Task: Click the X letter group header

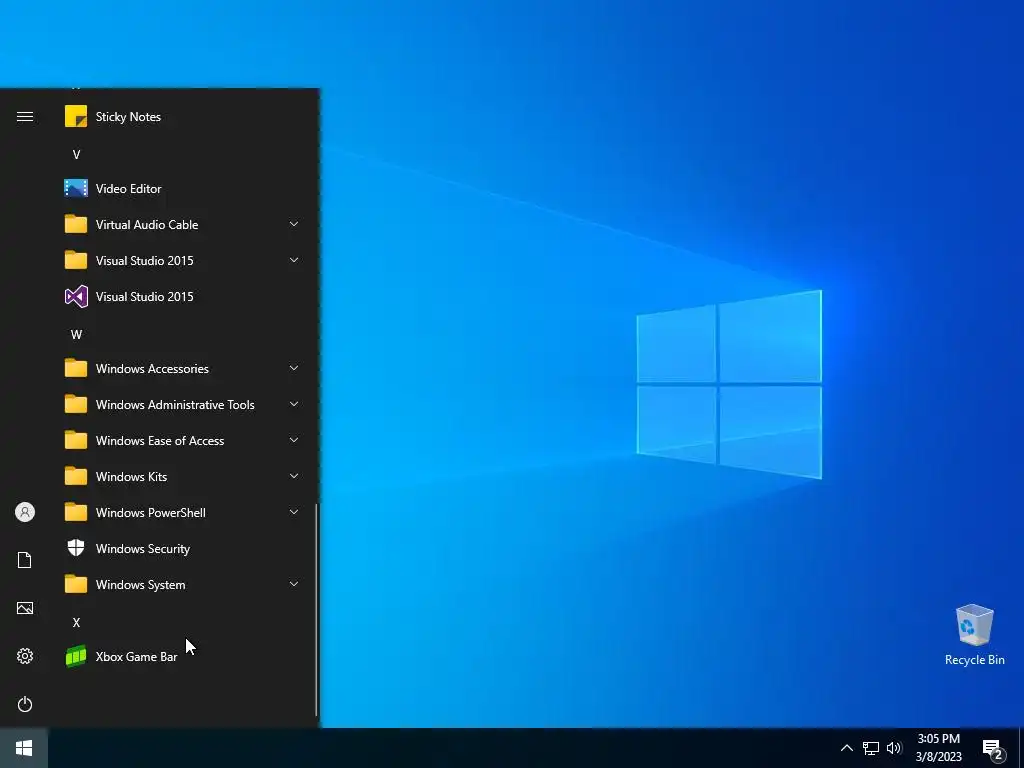Action: click(x=76, y=622)
